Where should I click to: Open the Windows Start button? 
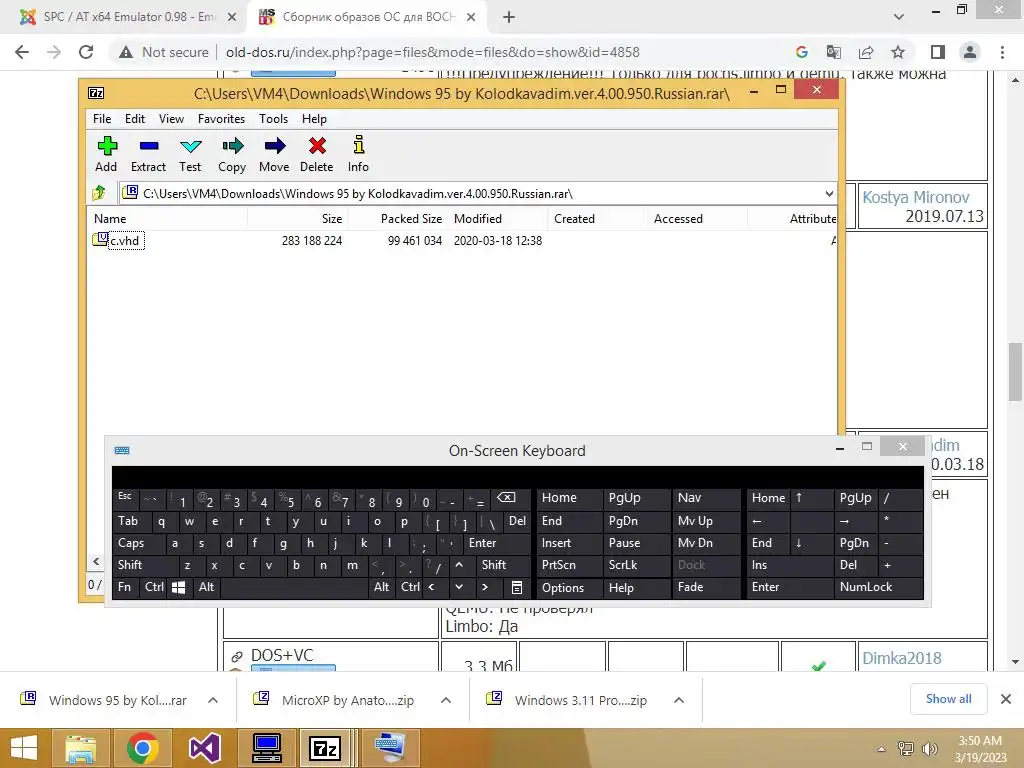(x=24, y=748)
